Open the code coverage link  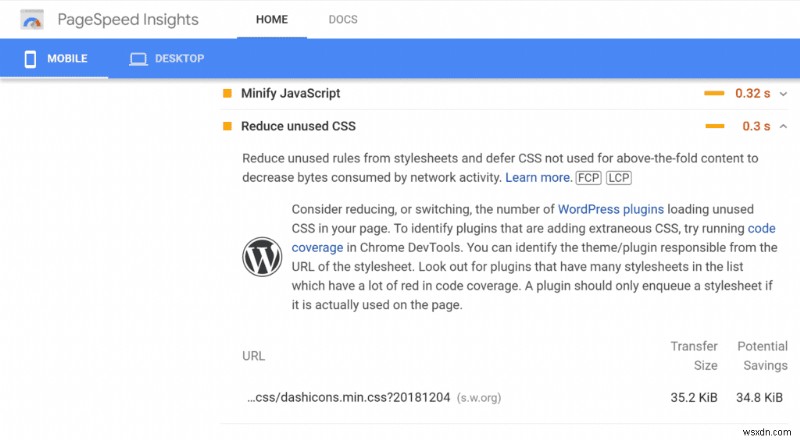click(533, 238)
